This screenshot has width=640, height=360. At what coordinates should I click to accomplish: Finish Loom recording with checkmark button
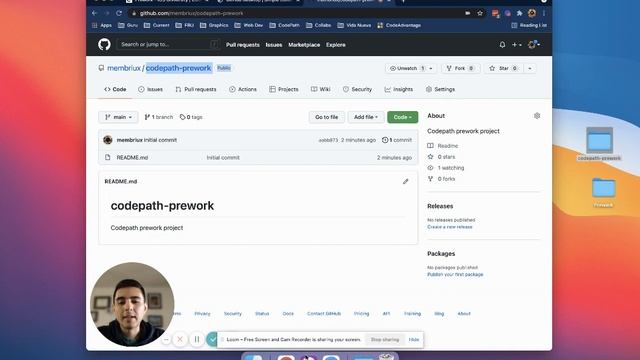click(212, 339)
